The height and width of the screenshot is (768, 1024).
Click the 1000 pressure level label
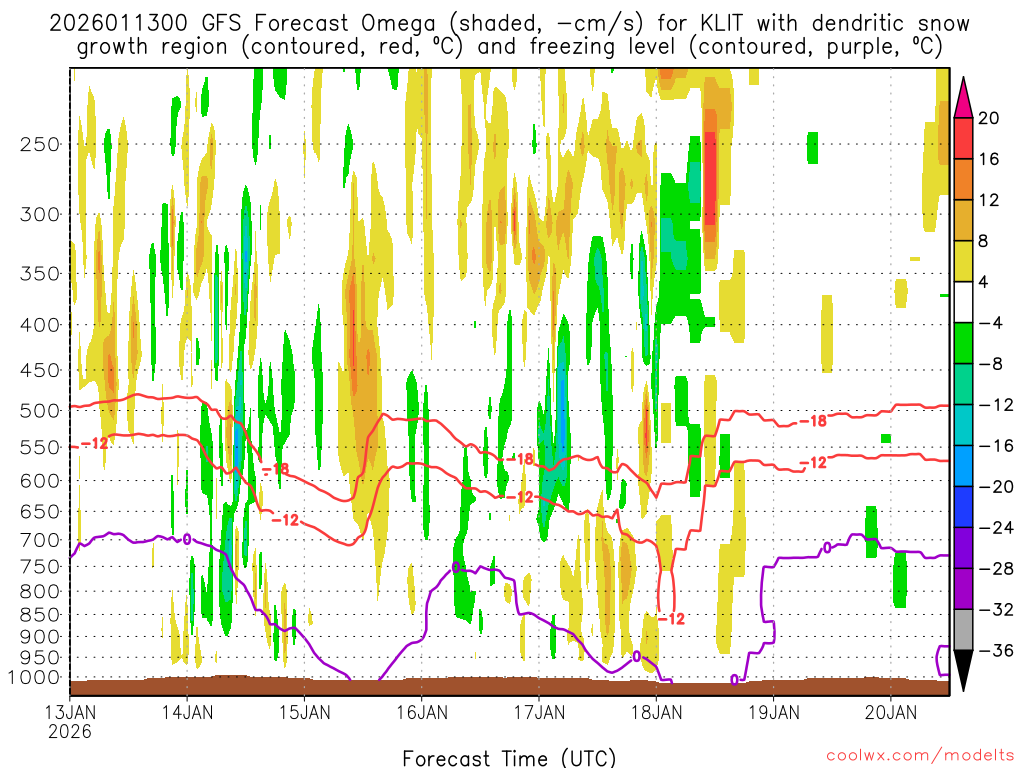click(35, 678)
